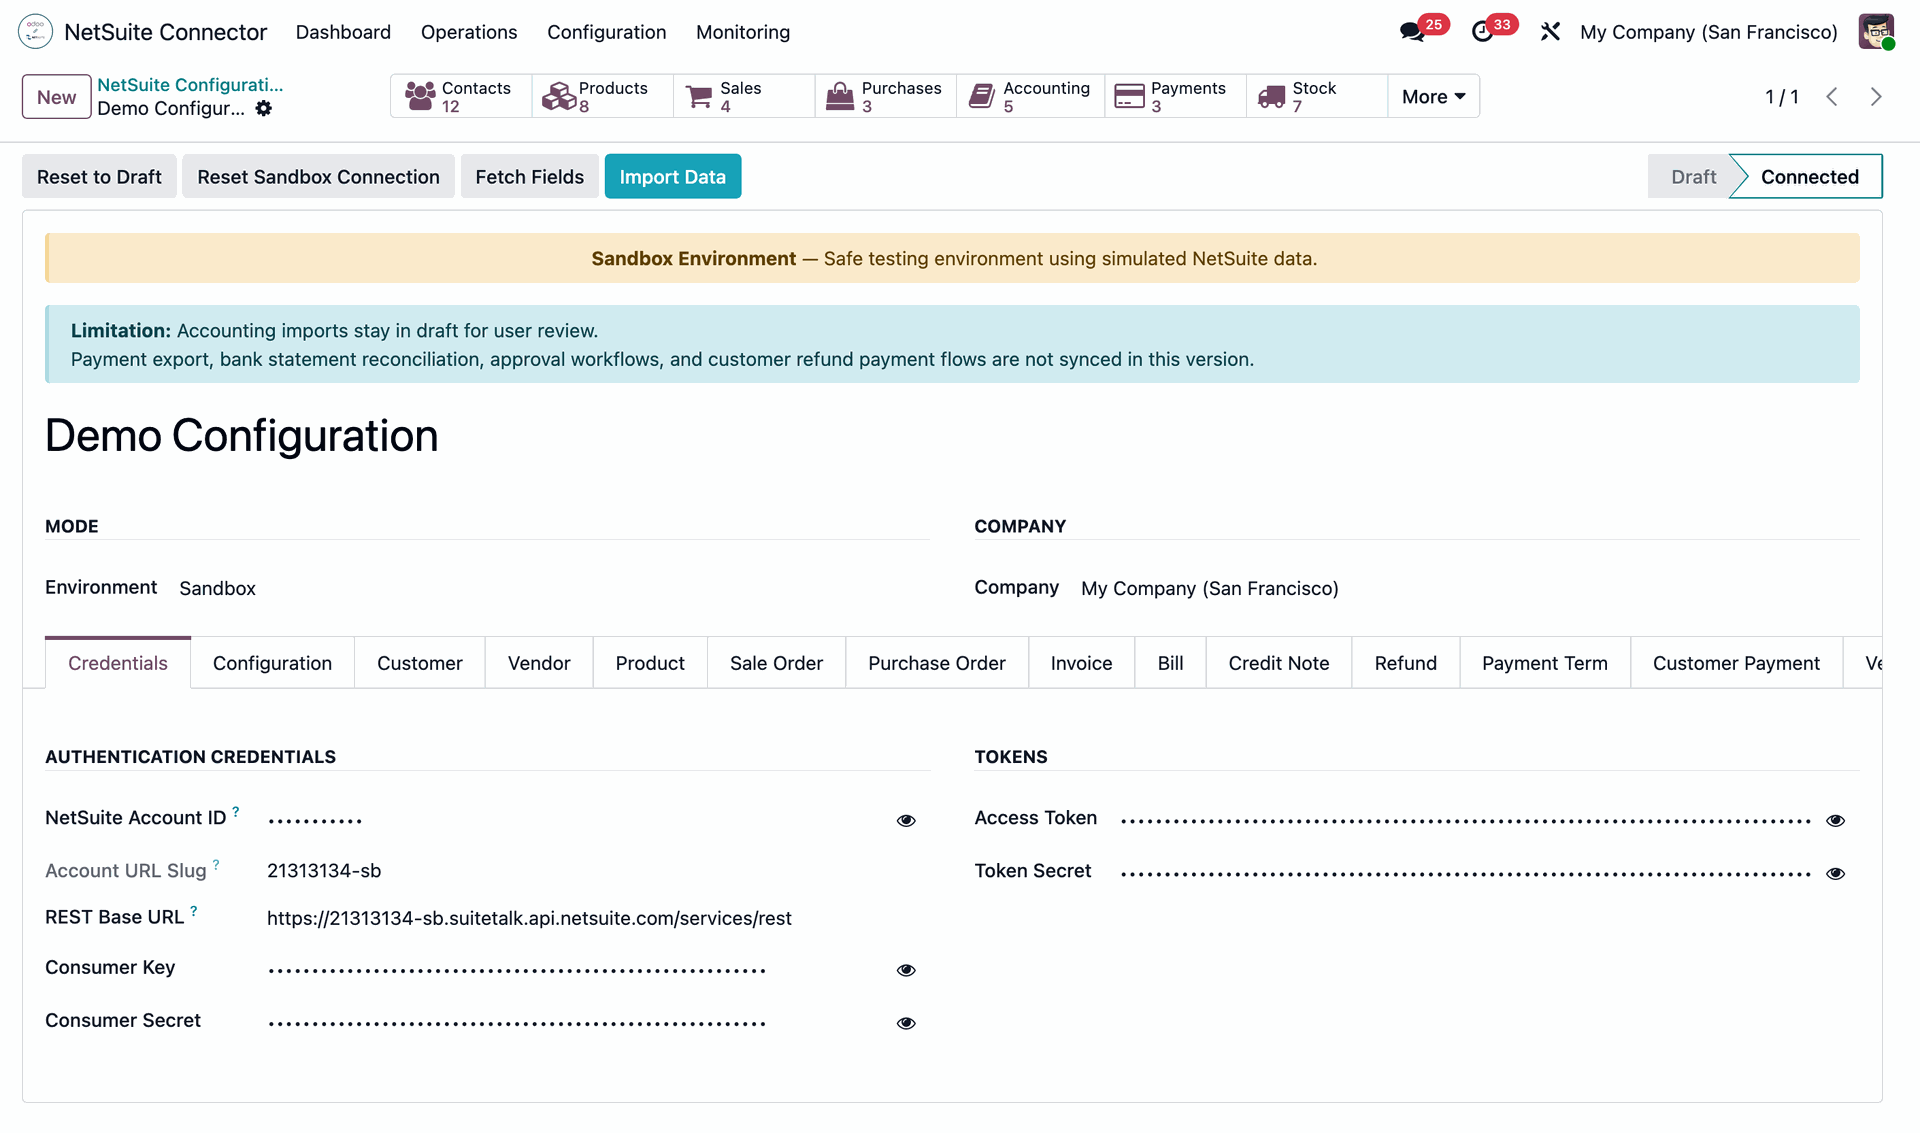Reveal the Consumer Secret value
The image size is (1920, 1133).
(906, 1024)
